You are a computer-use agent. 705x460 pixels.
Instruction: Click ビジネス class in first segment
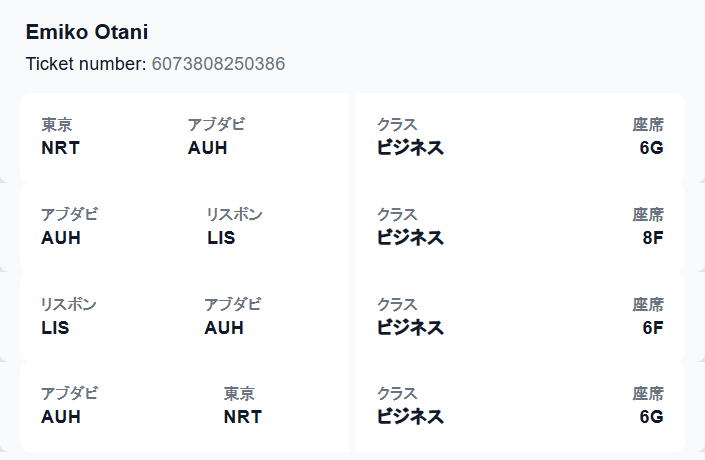(410, 147)
